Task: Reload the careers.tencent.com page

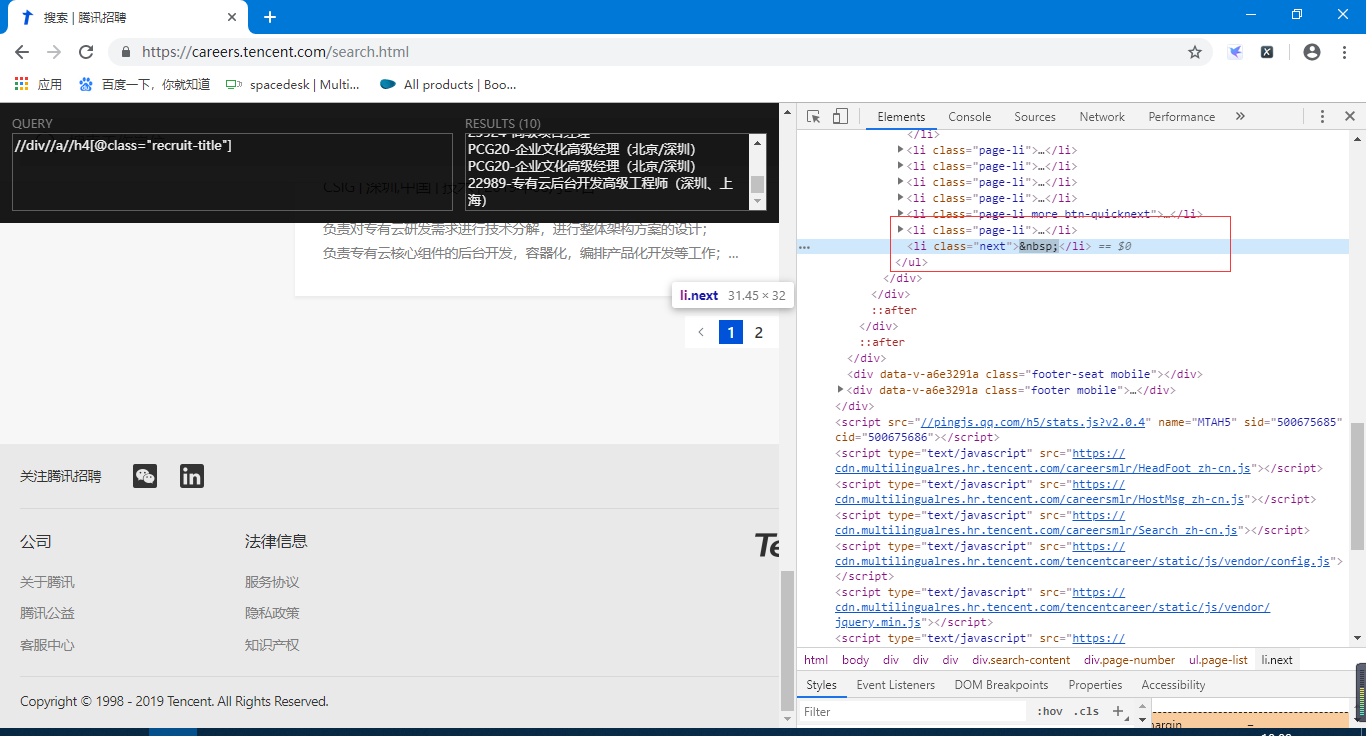Action: tap(86, 52)
